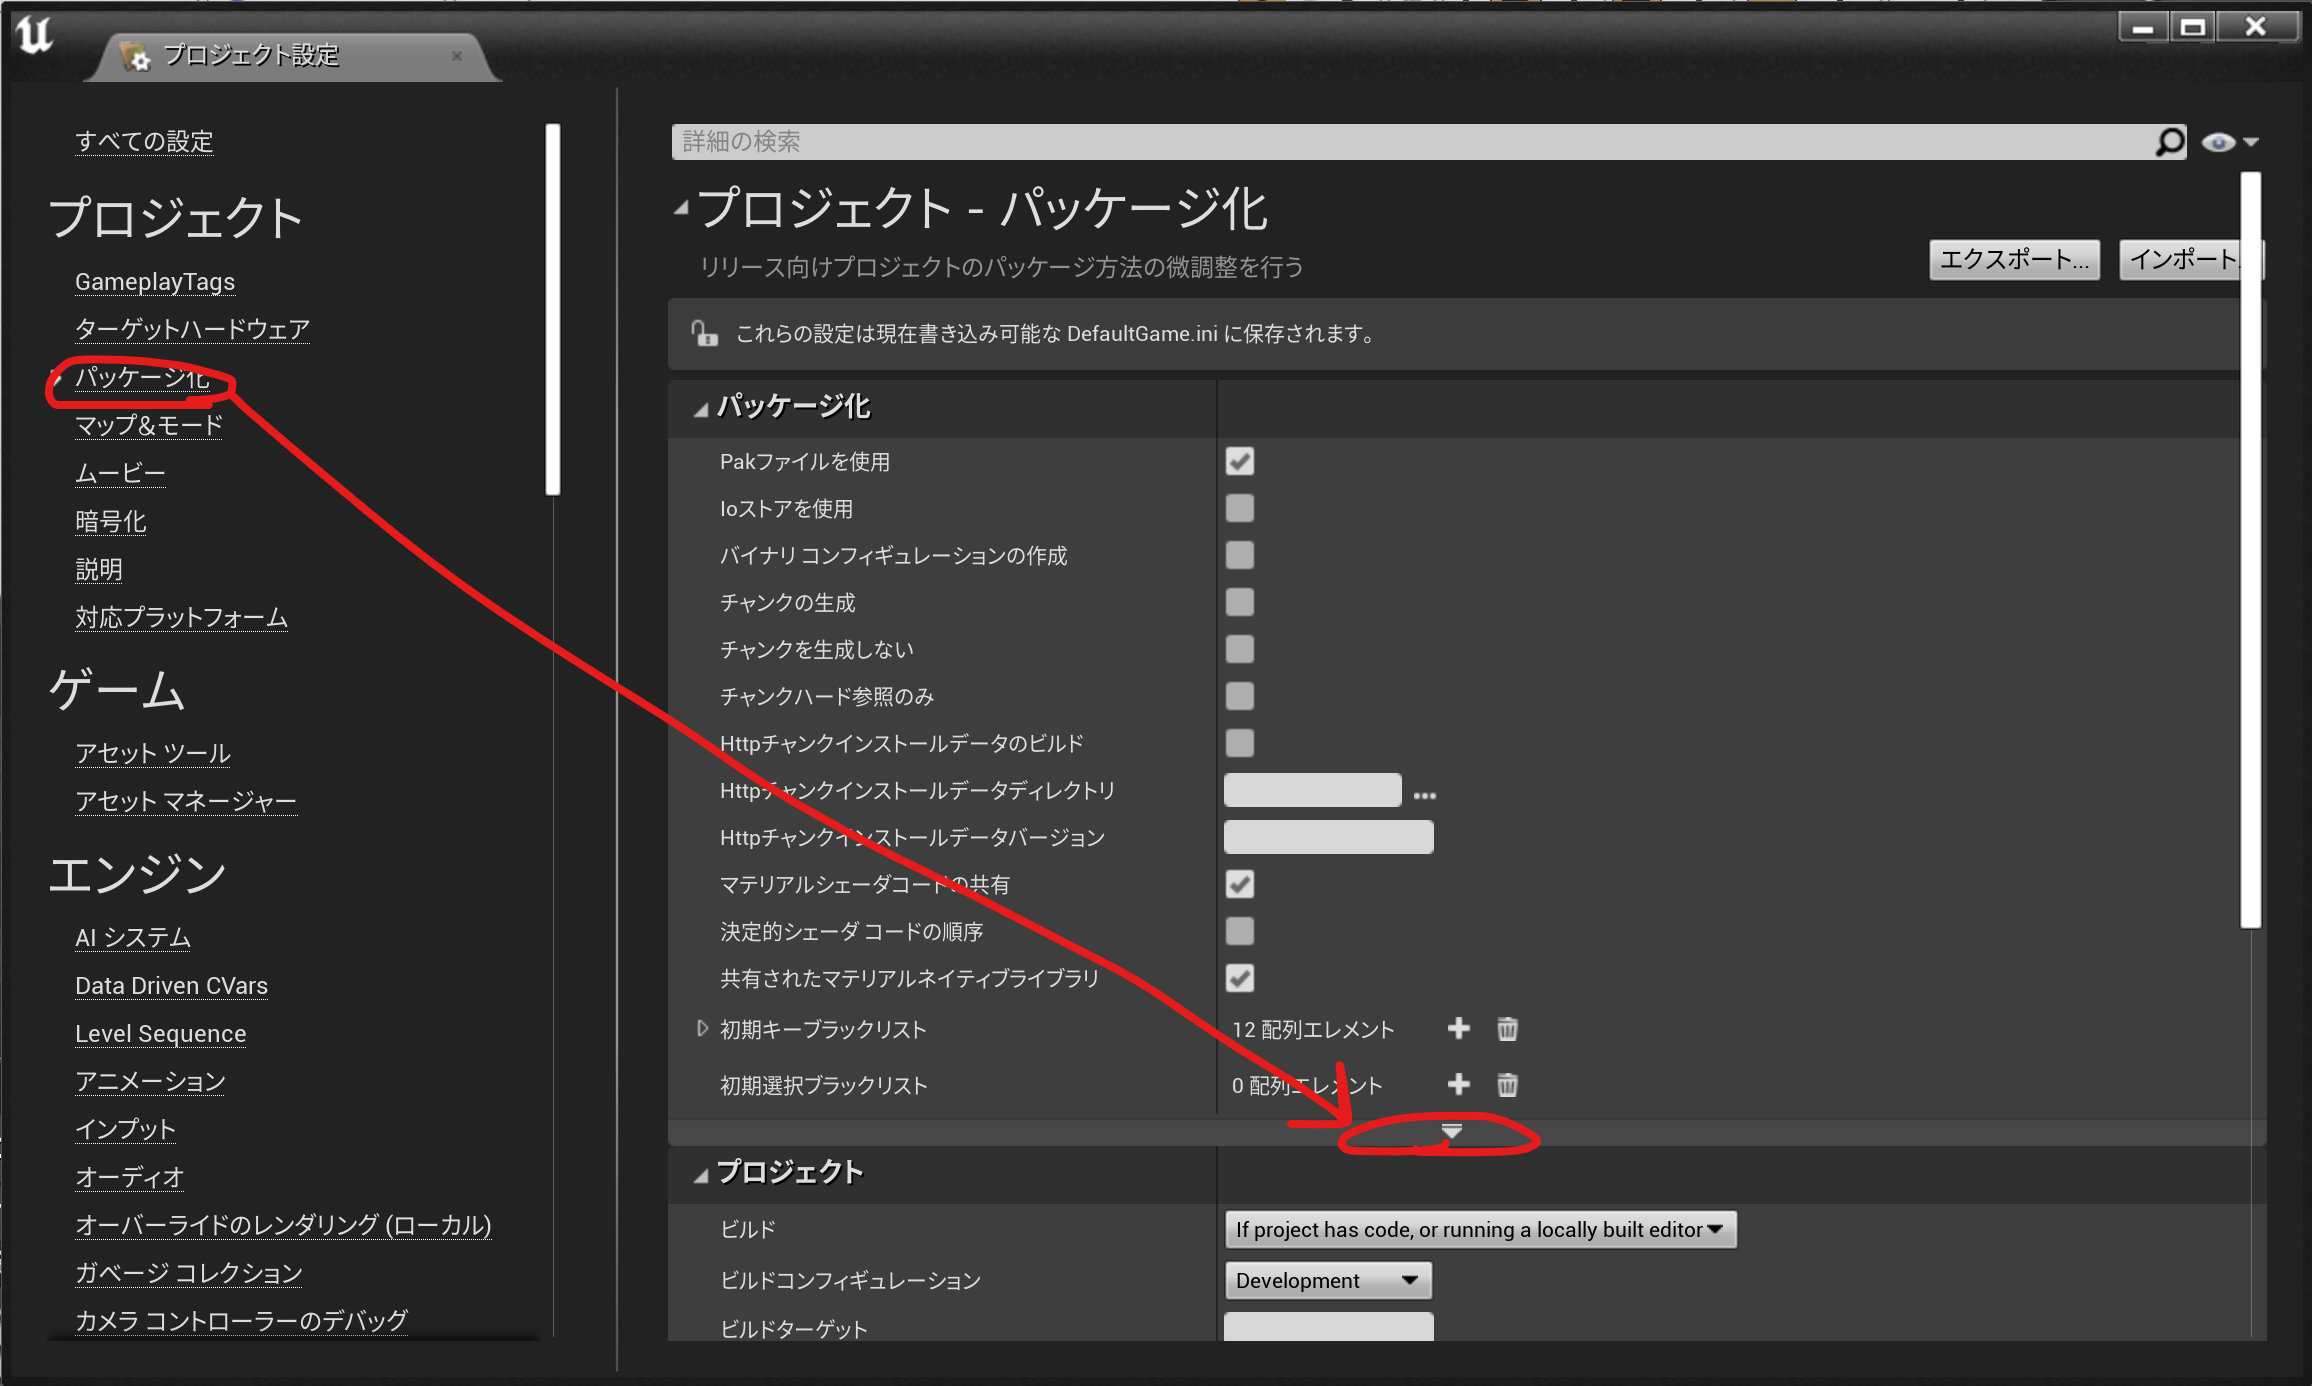
Task: Select マップ&モード in sidebar
Action: (x=149, y=425)
